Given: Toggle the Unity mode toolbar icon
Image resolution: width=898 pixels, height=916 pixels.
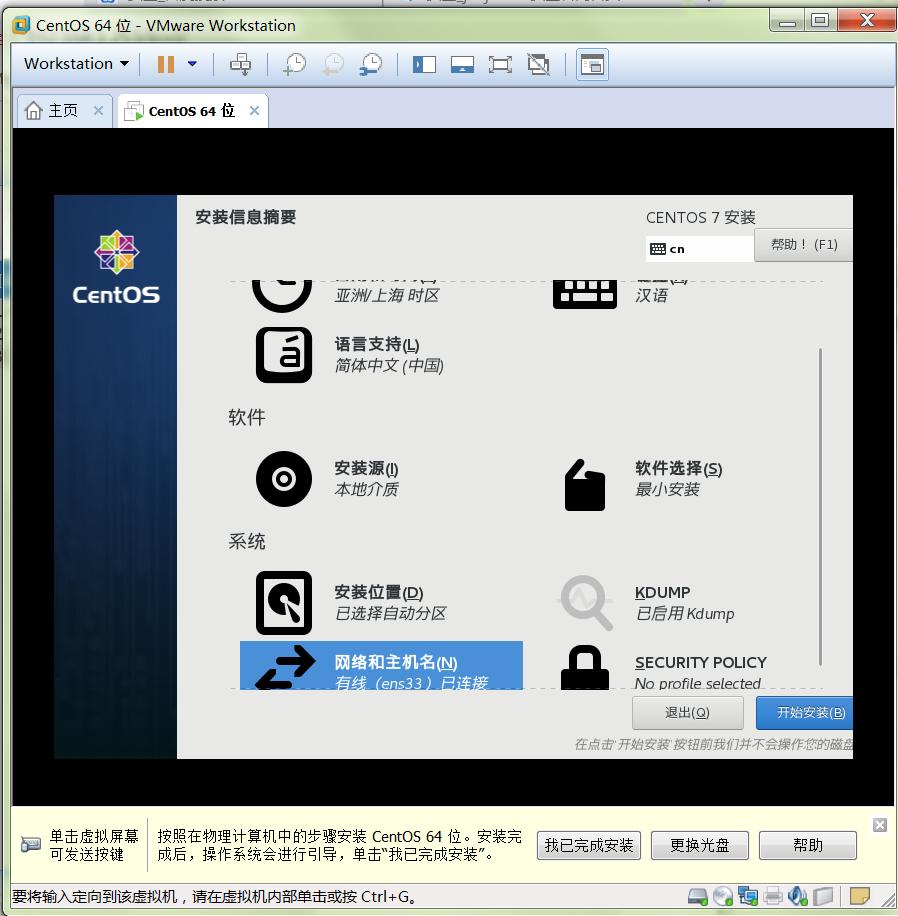Looking at the screenshot, I should click(x=538, y=64).
